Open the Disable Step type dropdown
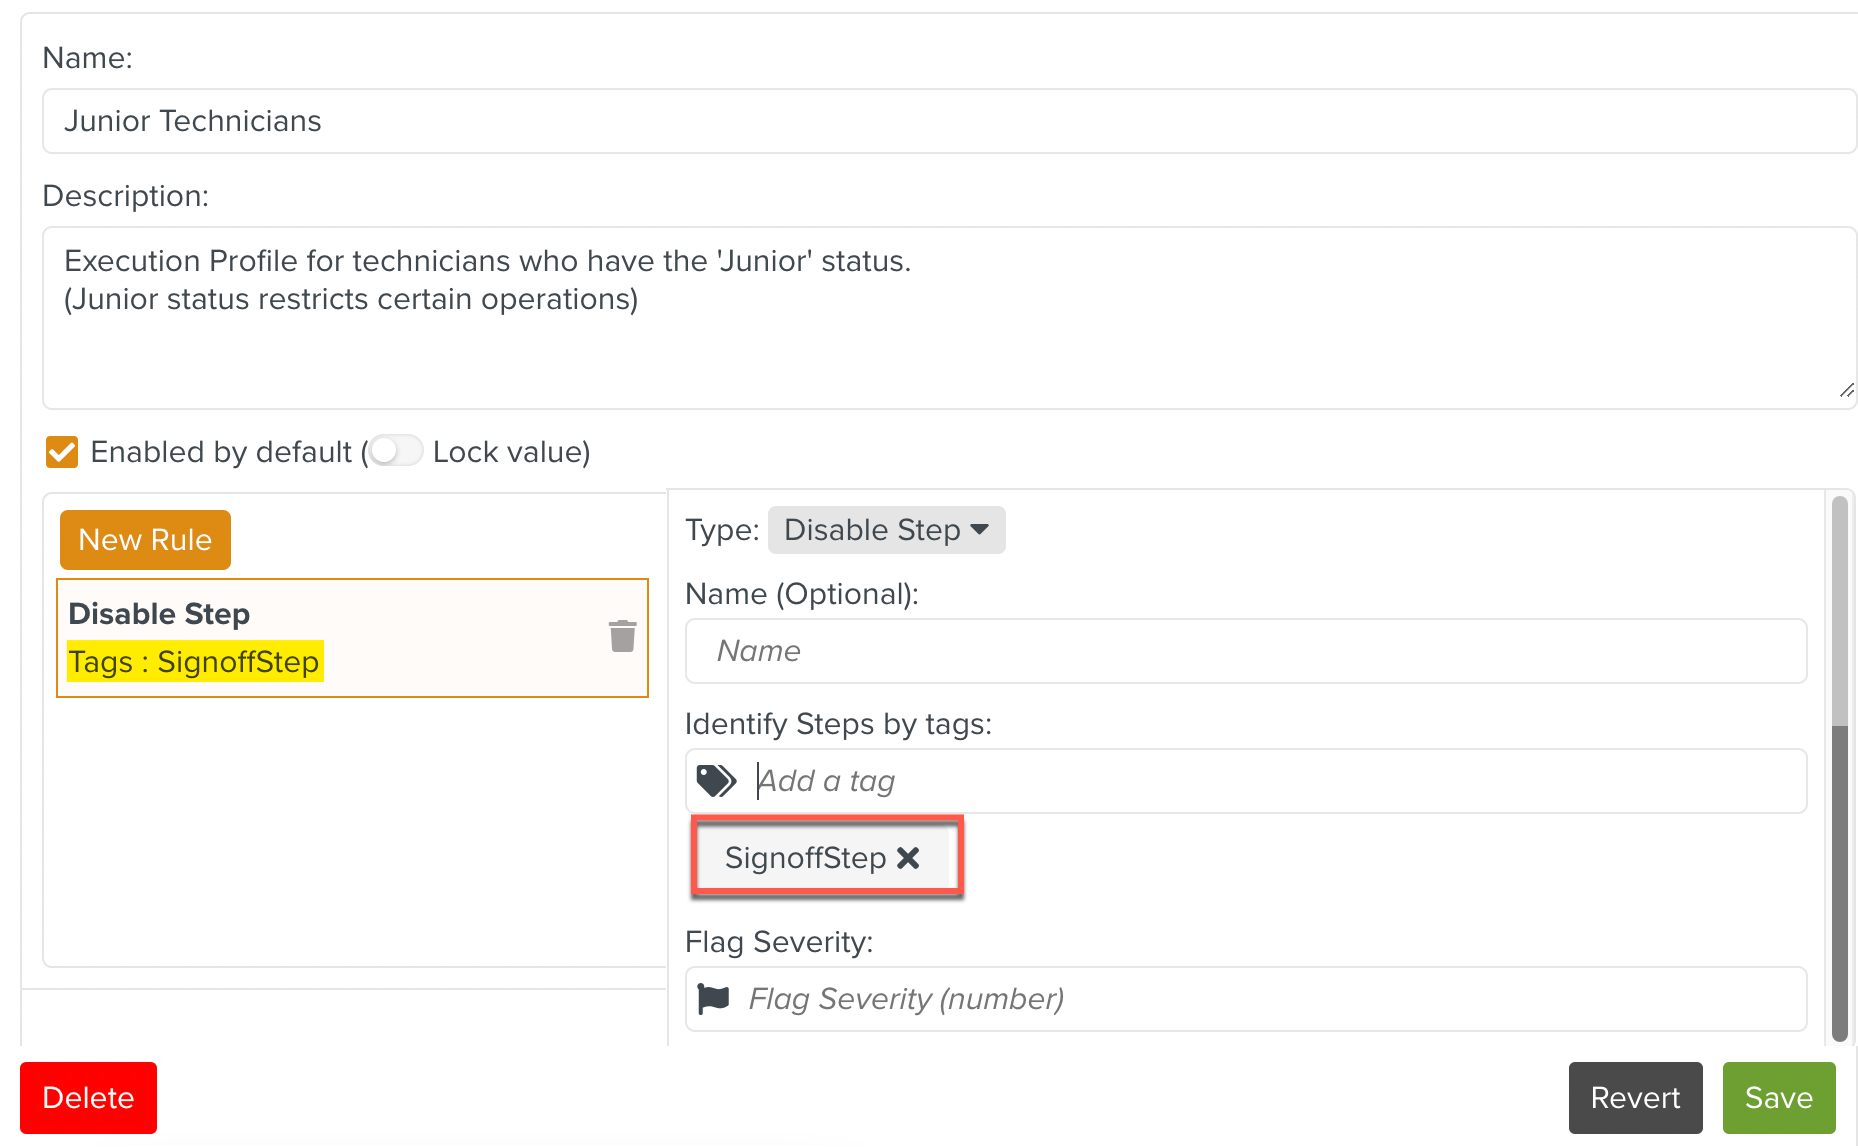 886,530
